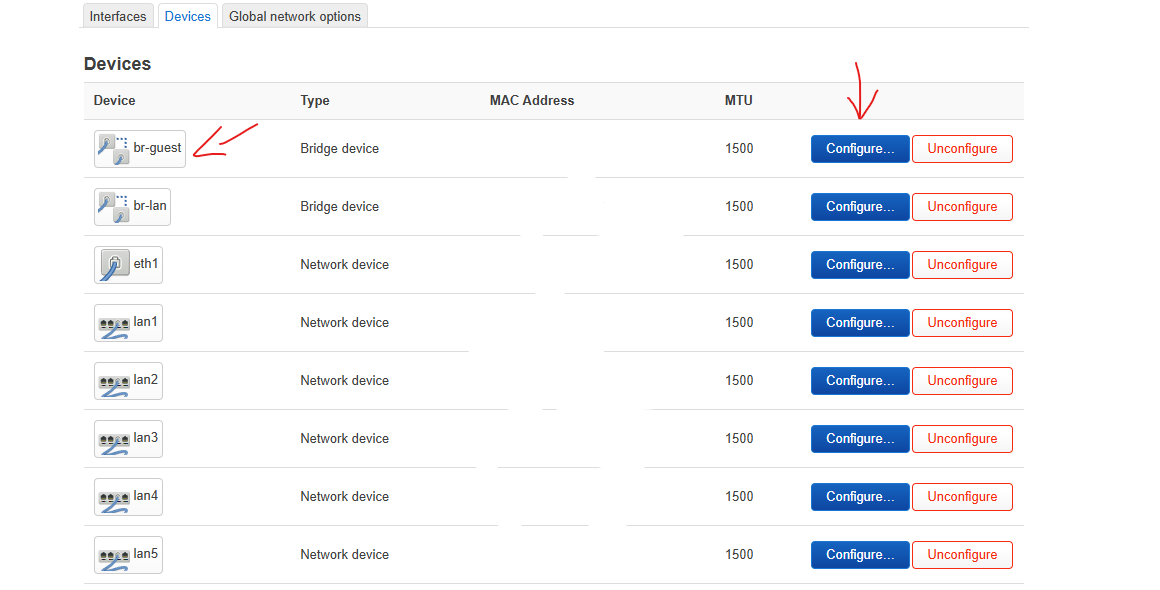This screenshot has width=1160, height=590.
Task: Unconfigure the eth1 network device
Action: [x=962, y=265]
